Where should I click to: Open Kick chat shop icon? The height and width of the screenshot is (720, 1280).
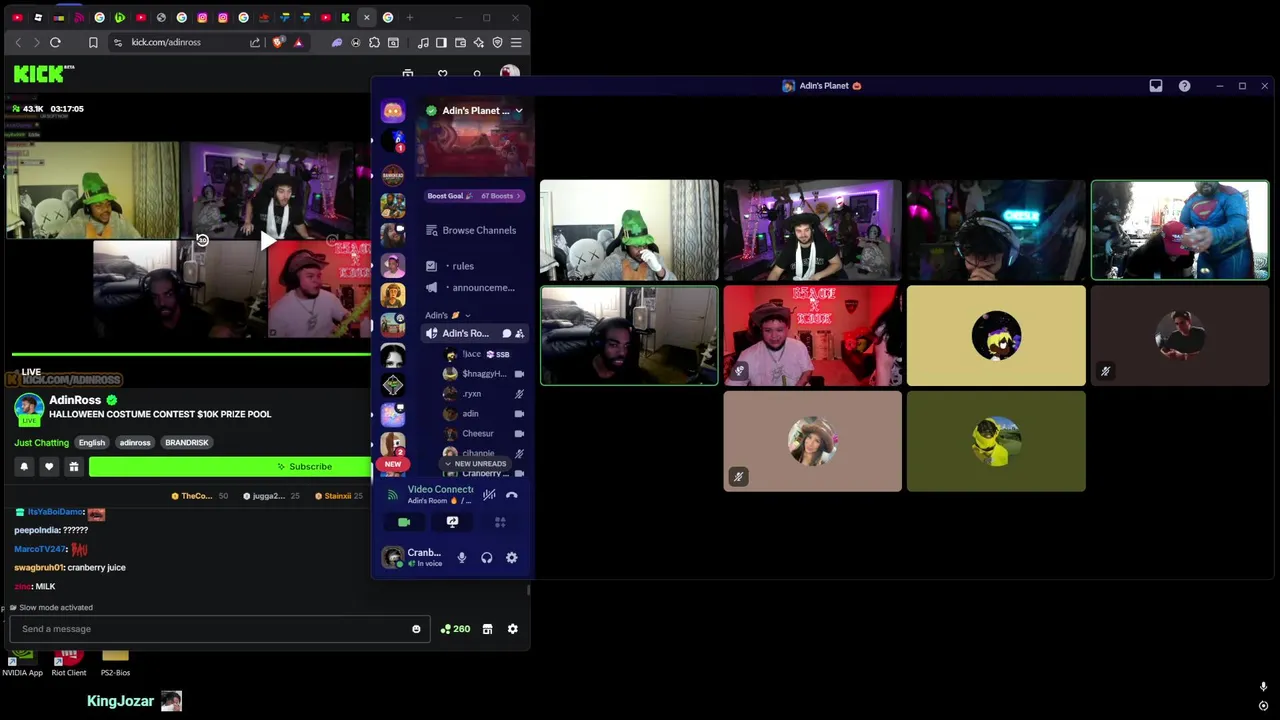pos(487,629)
